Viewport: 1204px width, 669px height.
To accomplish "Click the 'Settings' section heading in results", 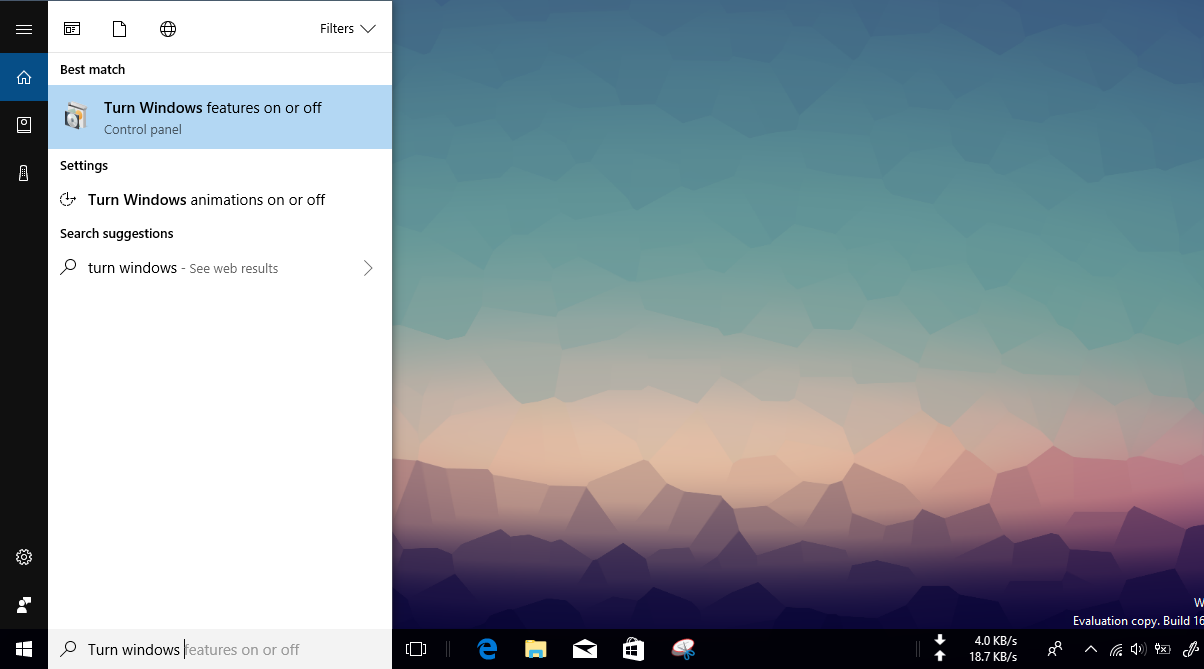I will [x=84, y=166].
